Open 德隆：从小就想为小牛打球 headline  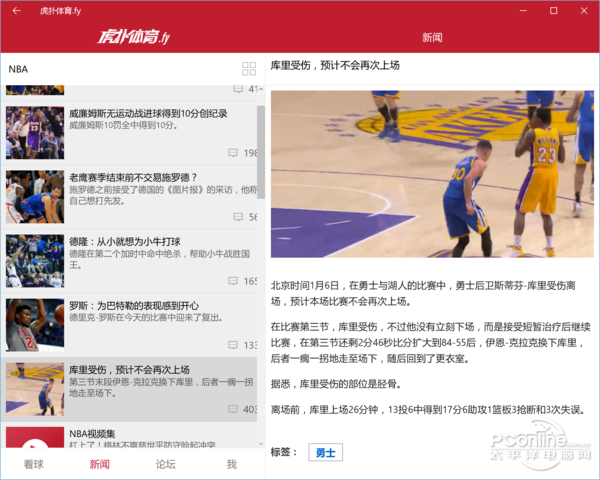pos(125,241)
